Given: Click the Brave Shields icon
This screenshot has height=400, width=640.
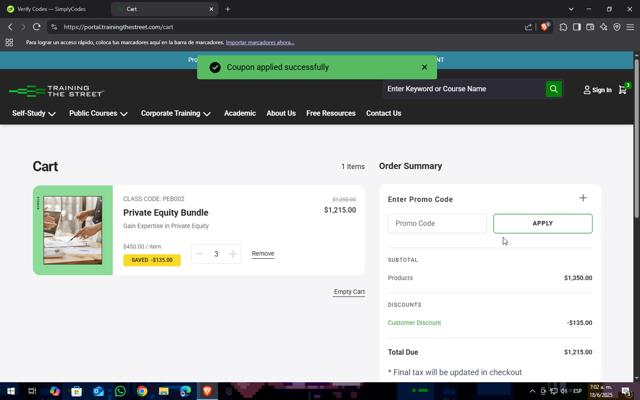Looking at the screenshot, I should coord(544,27).
